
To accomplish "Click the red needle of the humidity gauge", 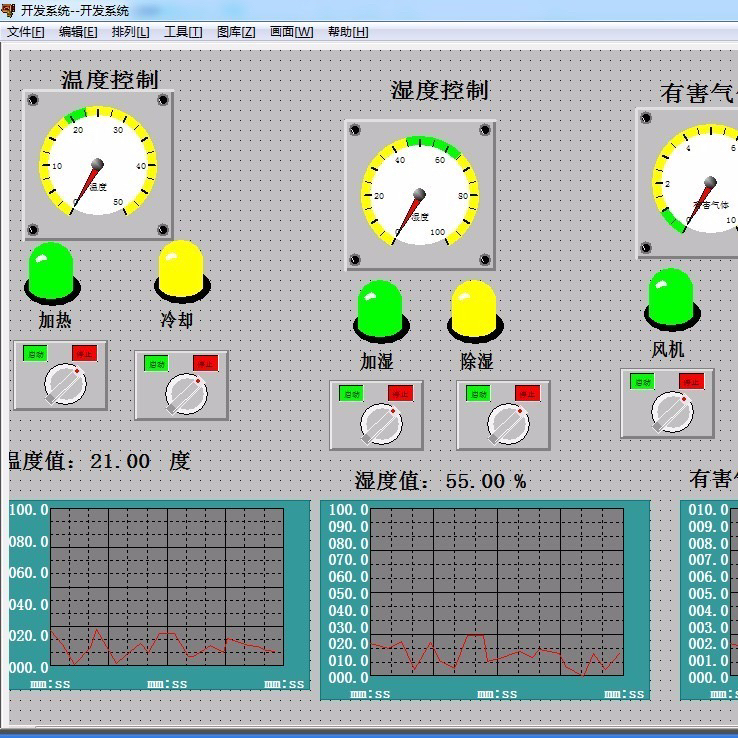I will point(407,218).
